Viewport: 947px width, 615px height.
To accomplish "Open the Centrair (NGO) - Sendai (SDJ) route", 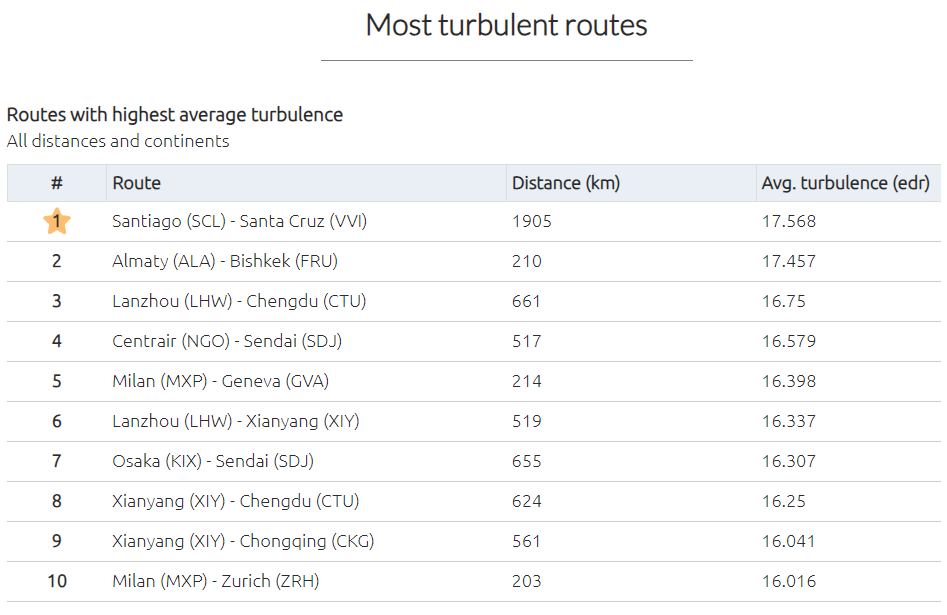I will pos(227,341).
